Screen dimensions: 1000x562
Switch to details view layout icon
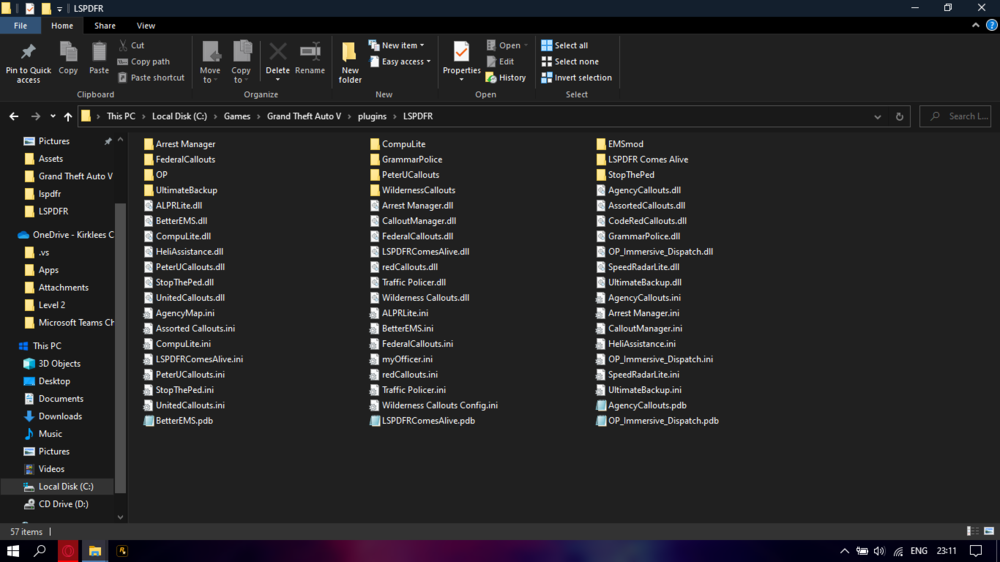pos(972,531)
